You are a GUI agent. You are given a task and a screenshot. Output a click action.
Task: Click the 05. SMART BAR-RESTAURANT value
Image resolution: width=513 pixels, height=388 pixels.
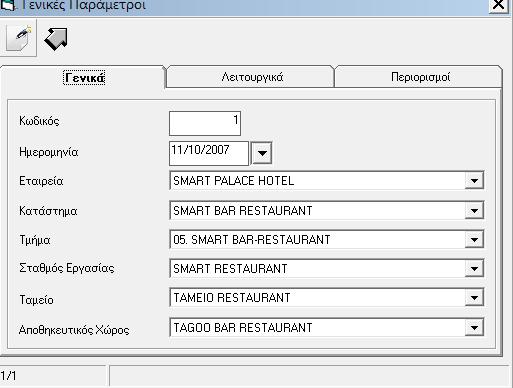pyautogui.click(x=252, y=240)
